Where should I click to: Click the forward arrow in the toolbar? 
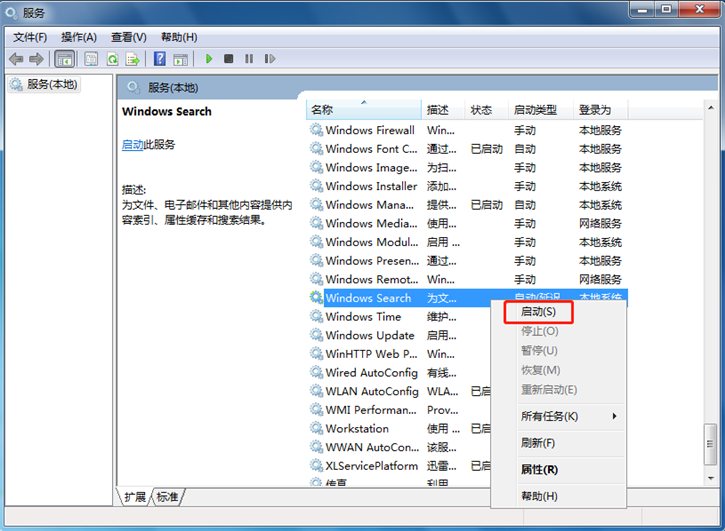pyautogui.click(x=37, y=59)
